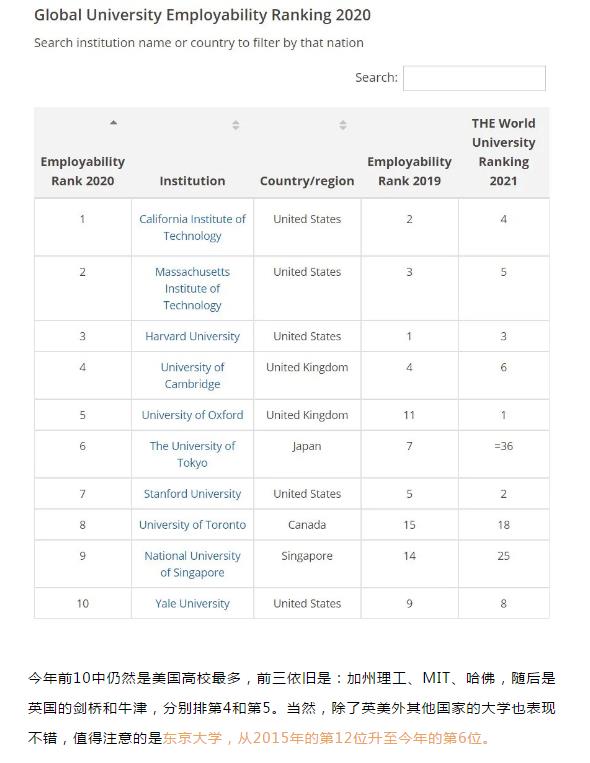Click THE World University Ranking 2021 header
590x763 pixels.
(503, 152)
